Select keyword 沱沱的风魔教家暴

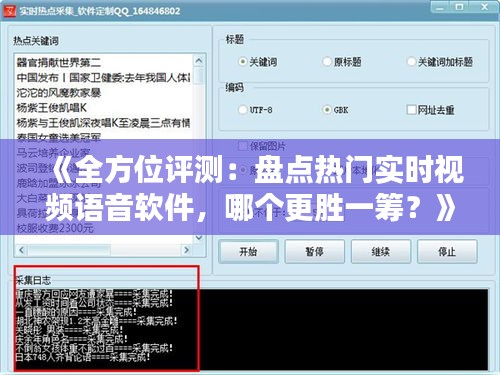point(59,93)
